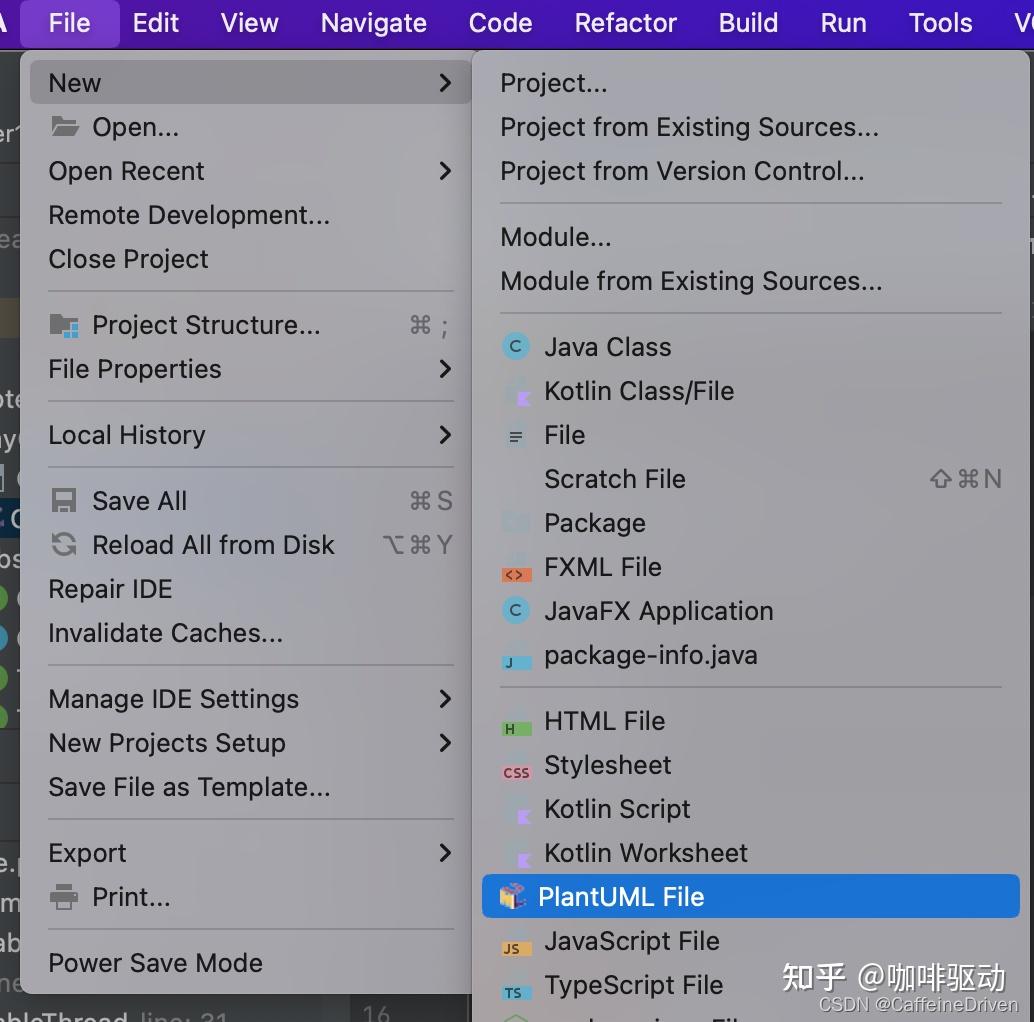This screenshot has width=1034, height=1022.
Task: Expand the Open Recent submenu arrow
Action: [445, 171]
